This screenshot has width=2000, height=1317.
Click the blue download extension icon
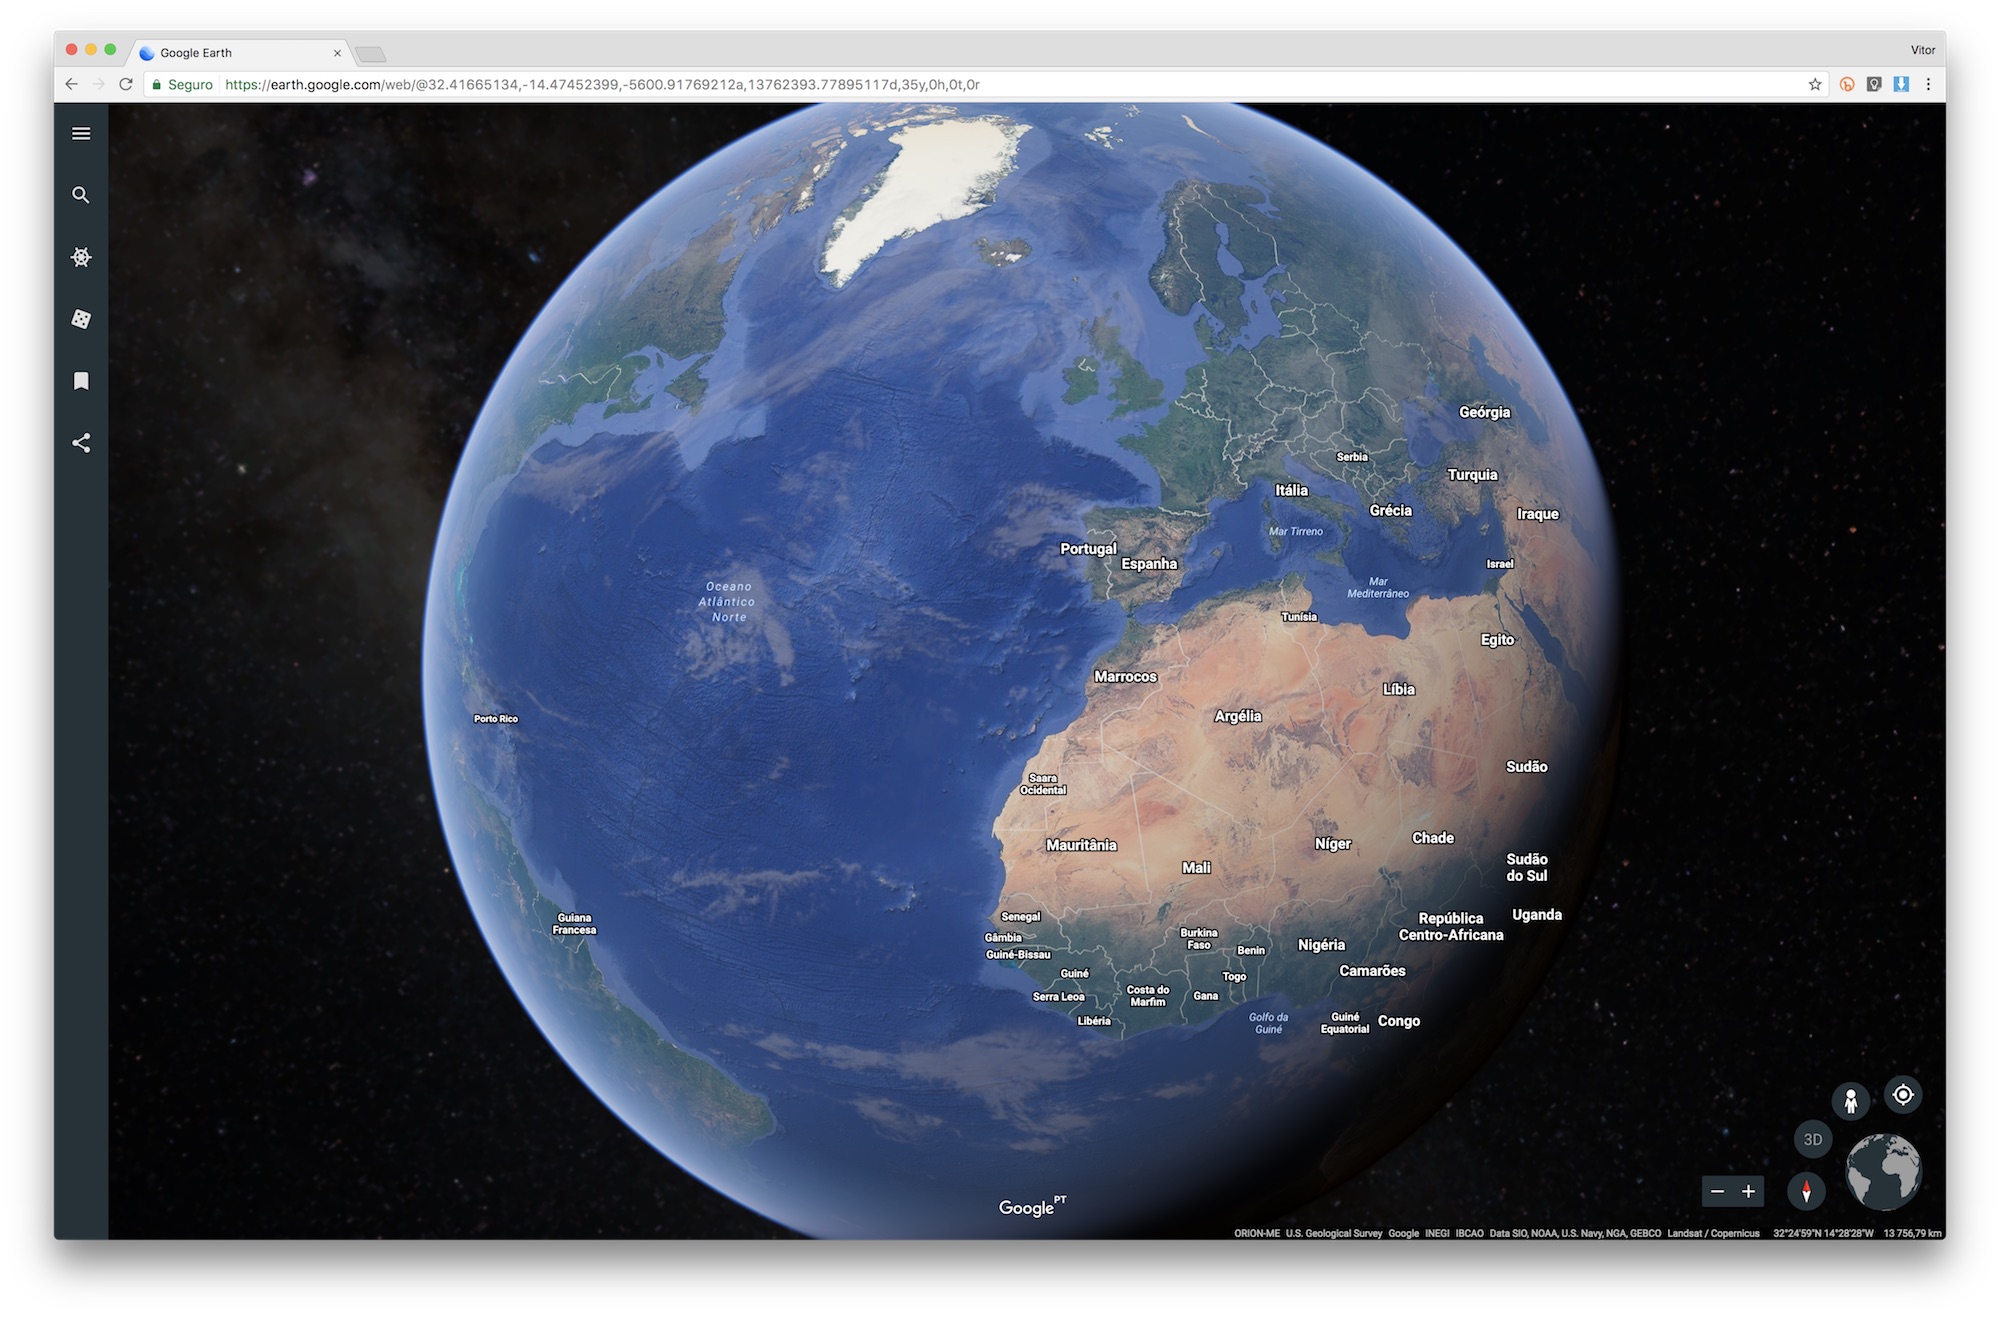(x=1902, y=84)
